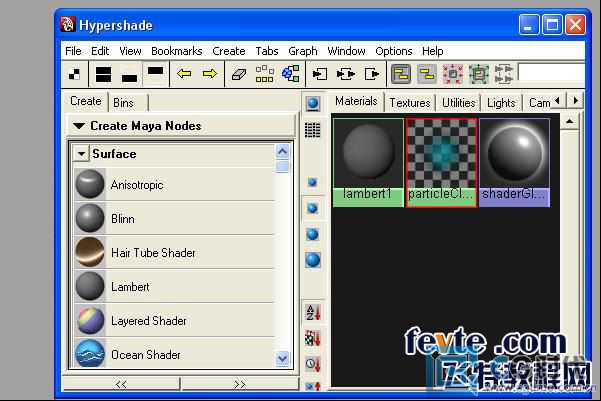The image size is (601, 401).
Task: Select the shaderGlow material swatch
Action: point(514,163)
